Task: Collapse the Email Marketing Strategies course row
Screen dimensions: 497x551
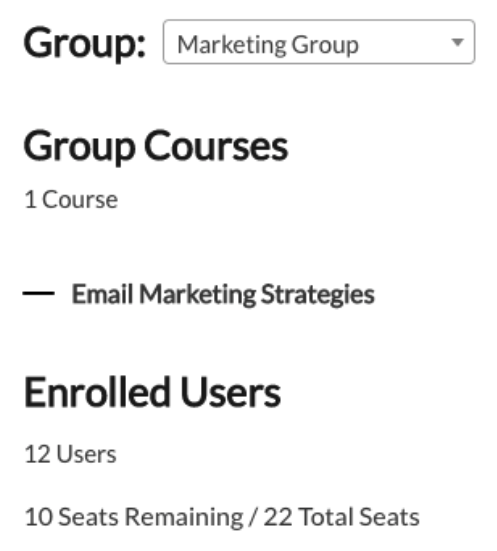Action: (39, 293)
